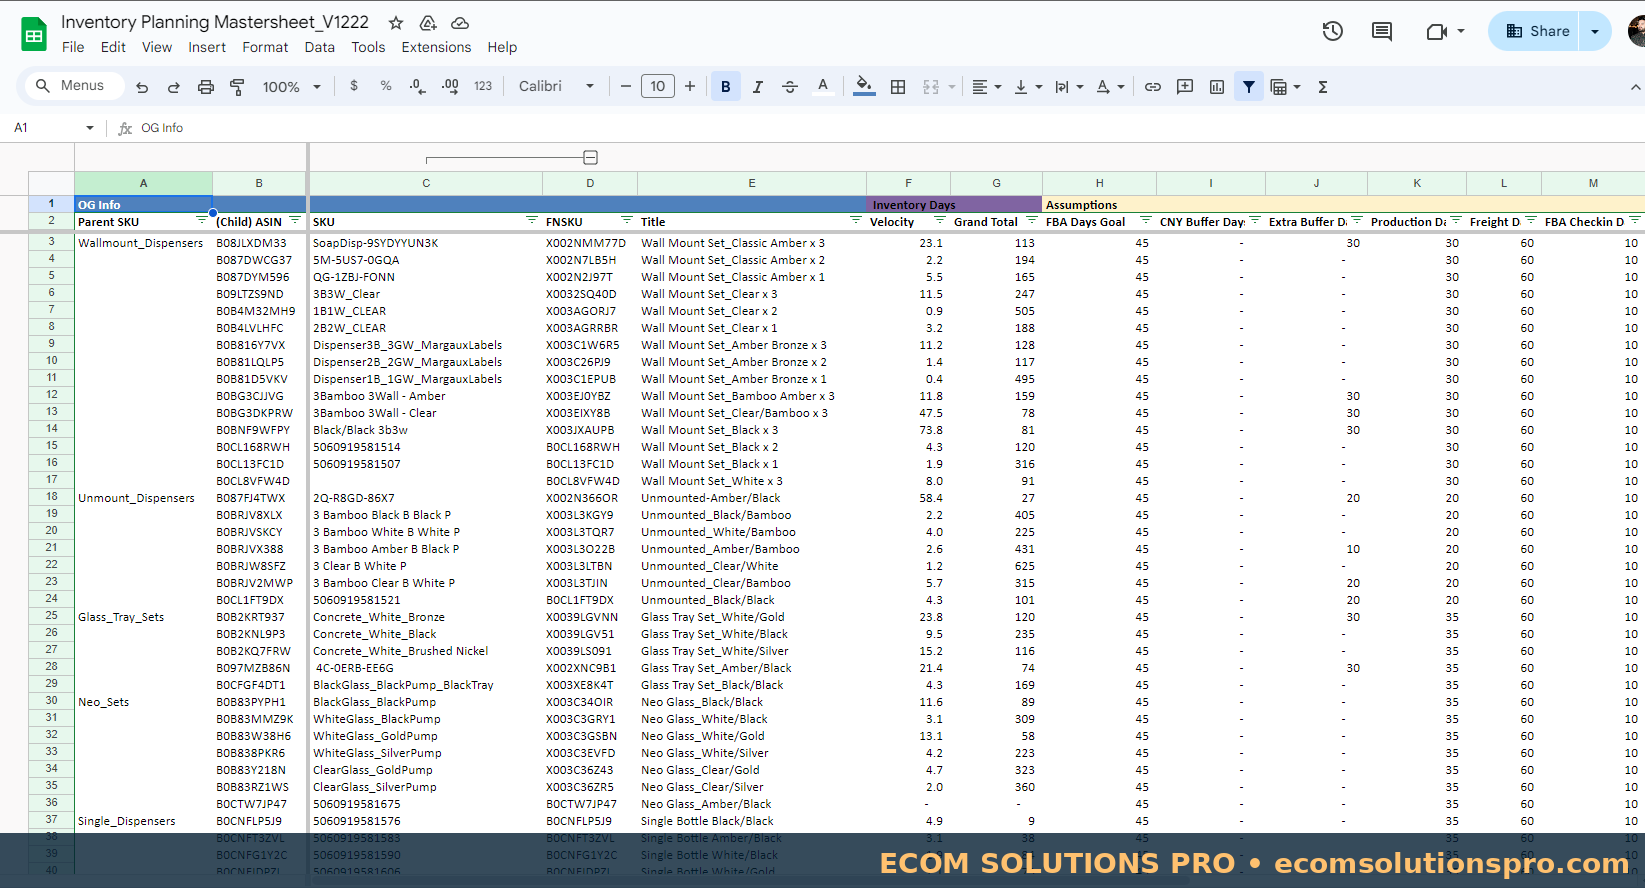Insert a chart from toolbar

[x=1217, y=87]
